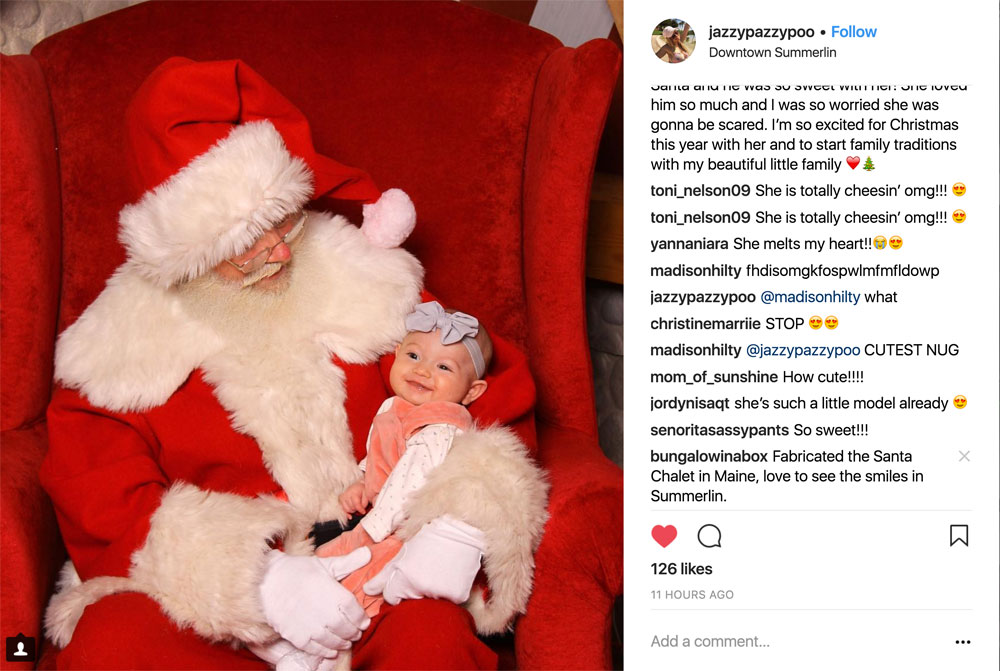Open jordynisaqt commenter profile
Viewport: 1000px width, 671px height.
click(x=690, y=403)
